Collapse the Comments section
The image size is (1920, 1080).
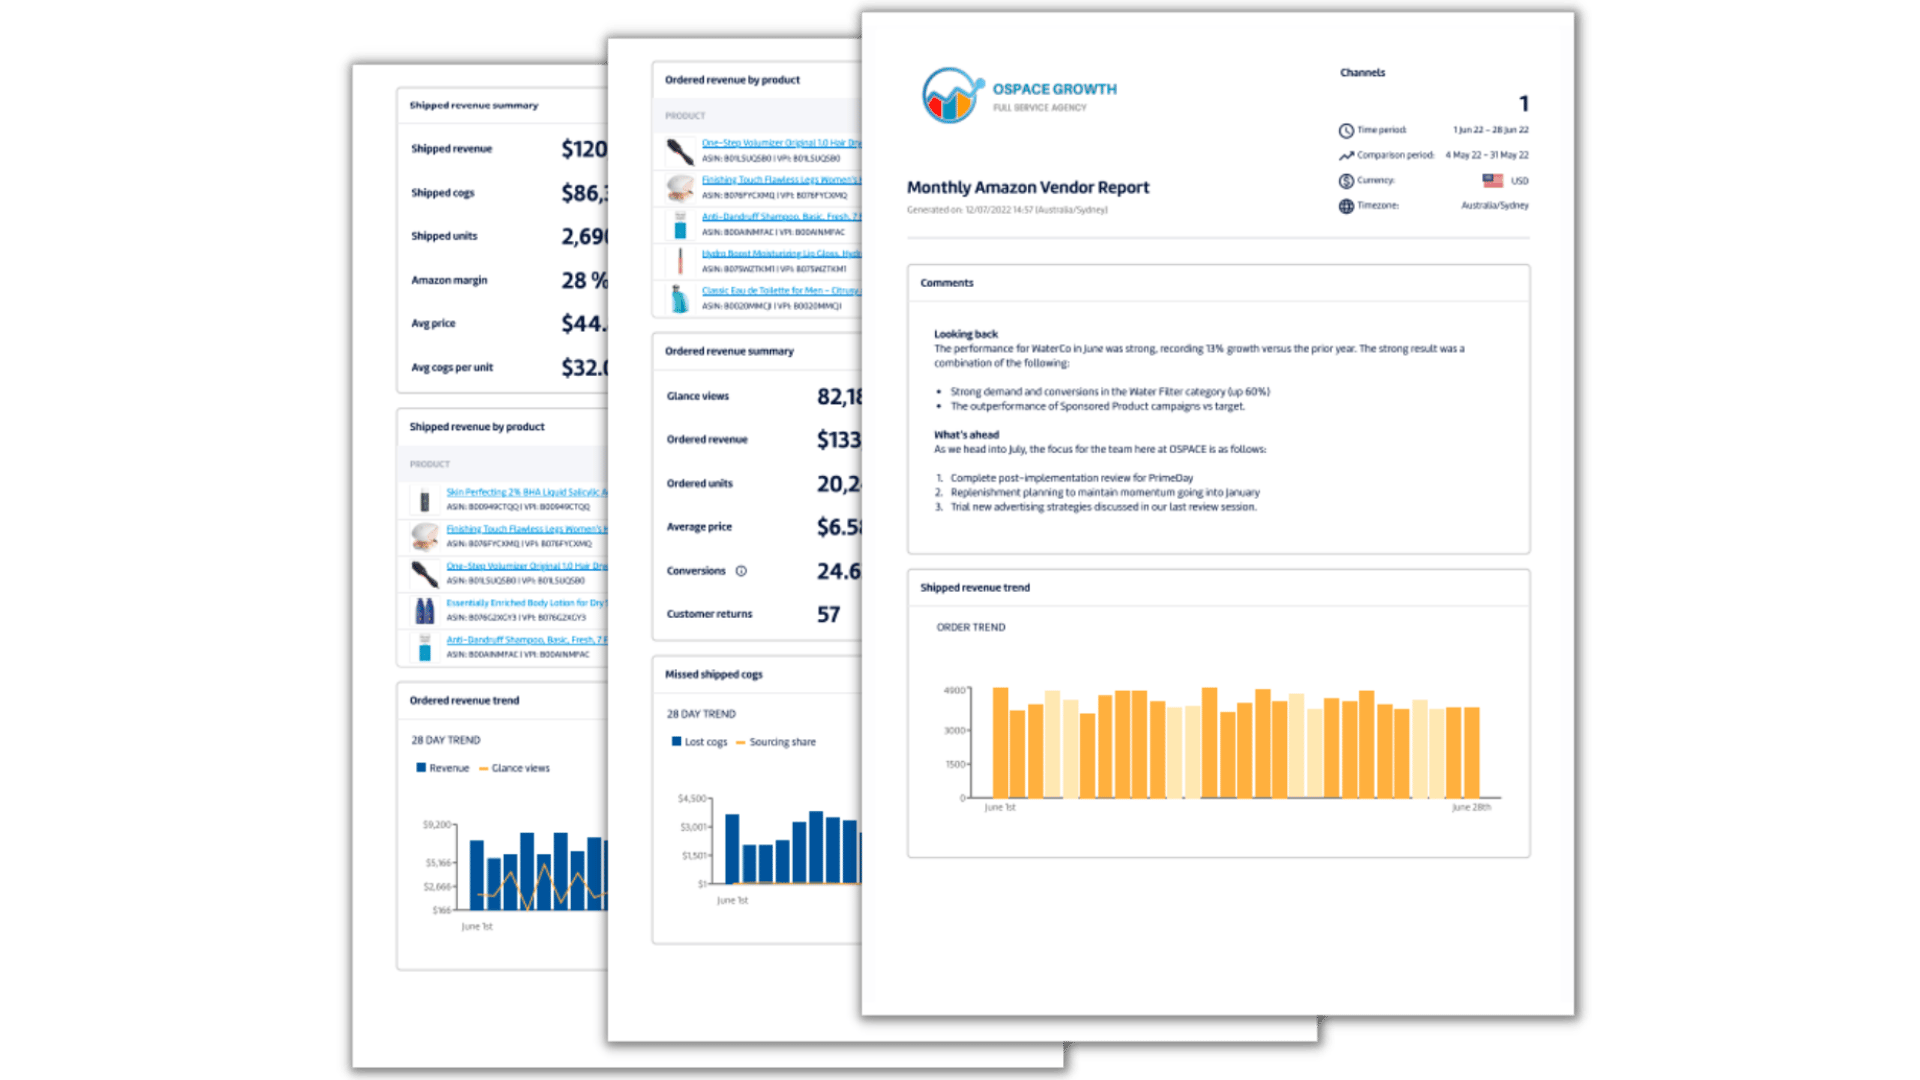(x=946, y=283)
